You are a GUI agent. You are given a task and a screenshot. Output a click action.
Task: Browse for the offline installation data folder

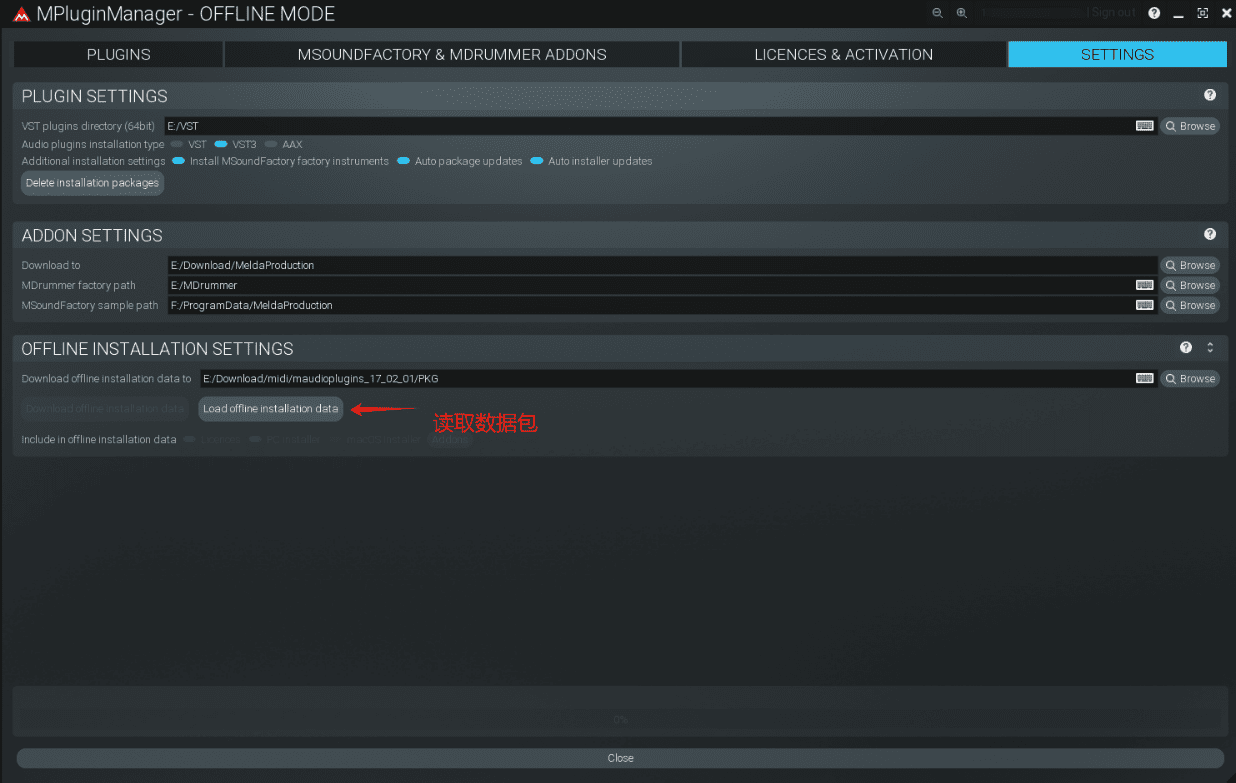1190,378
